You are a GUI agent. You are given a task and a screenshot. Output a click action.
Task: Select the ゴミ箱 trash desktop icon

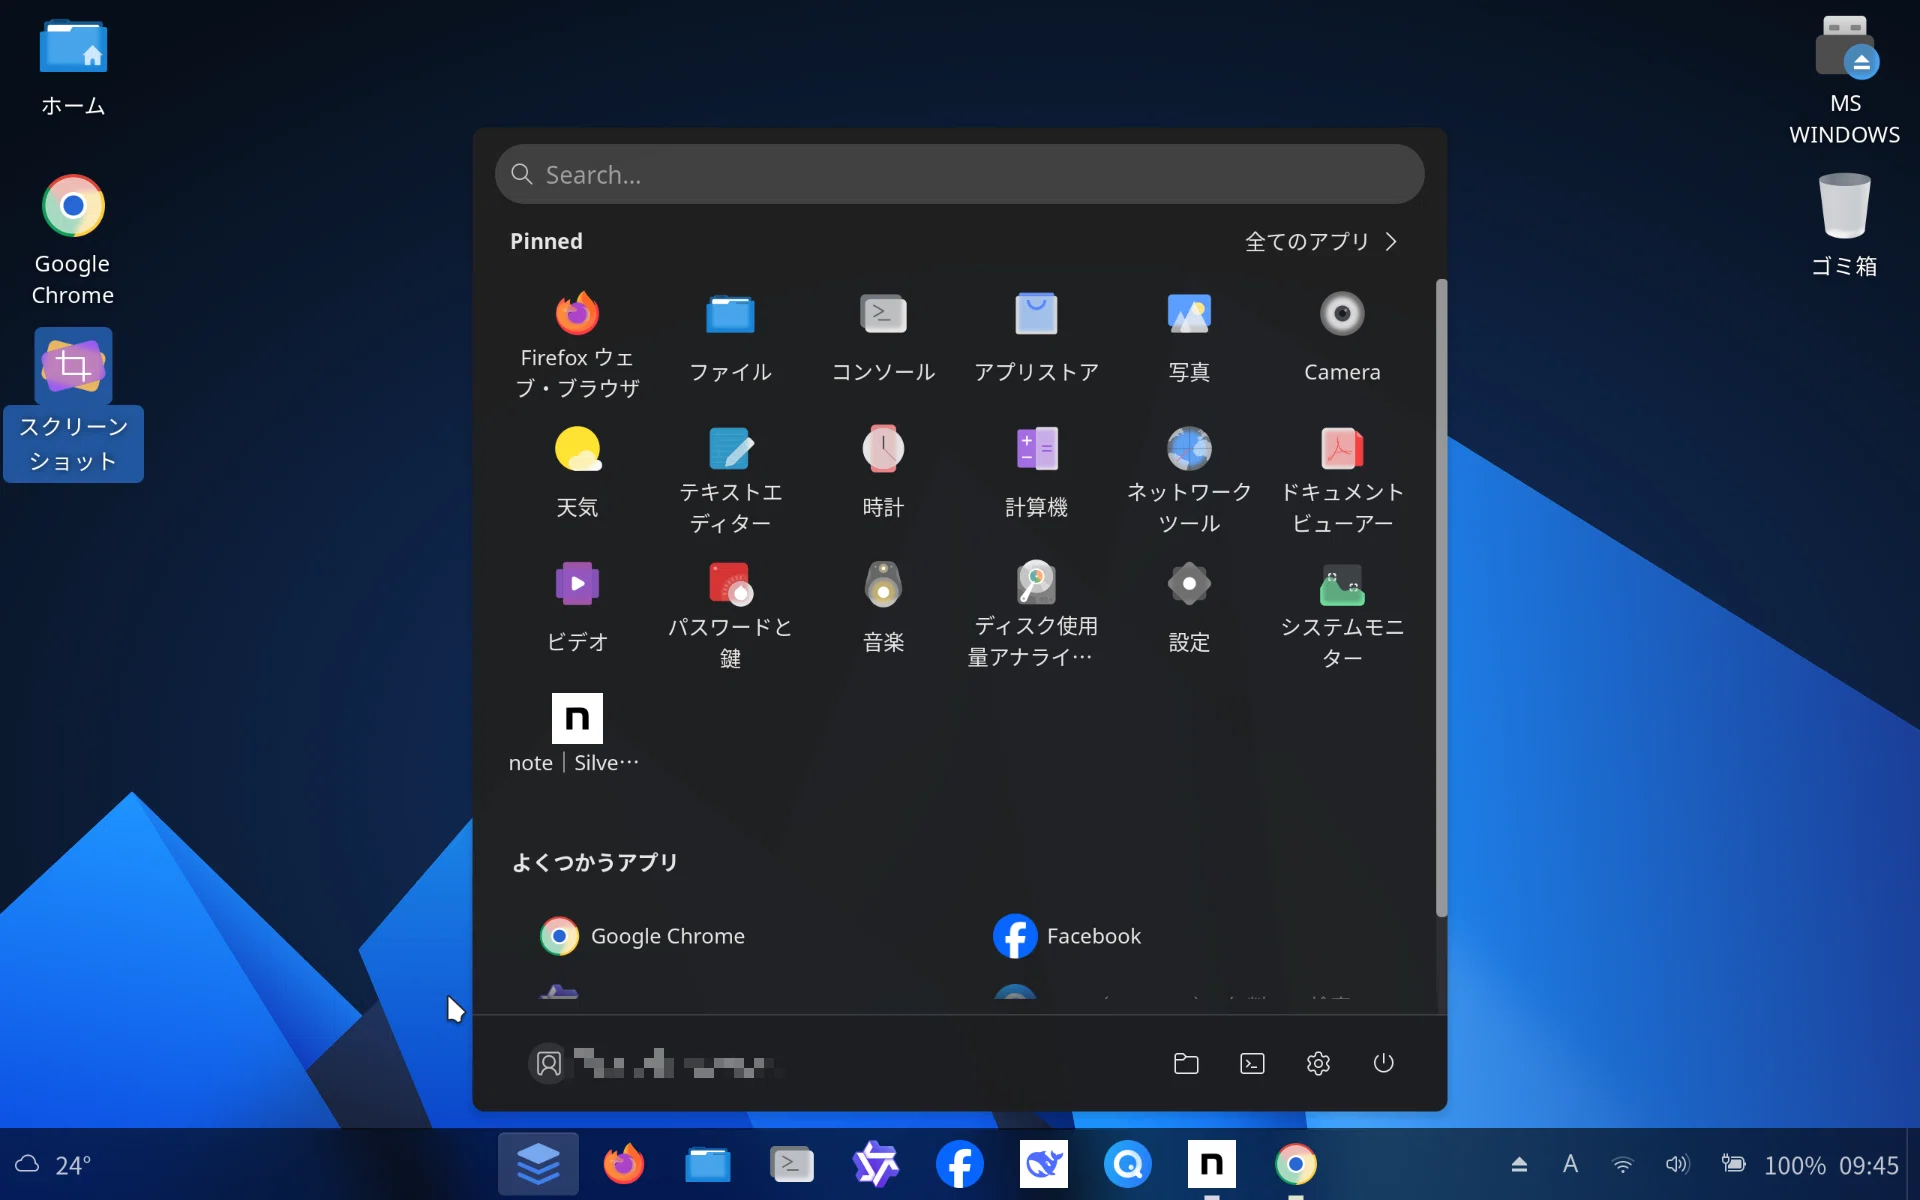(x=1844, y=225)
